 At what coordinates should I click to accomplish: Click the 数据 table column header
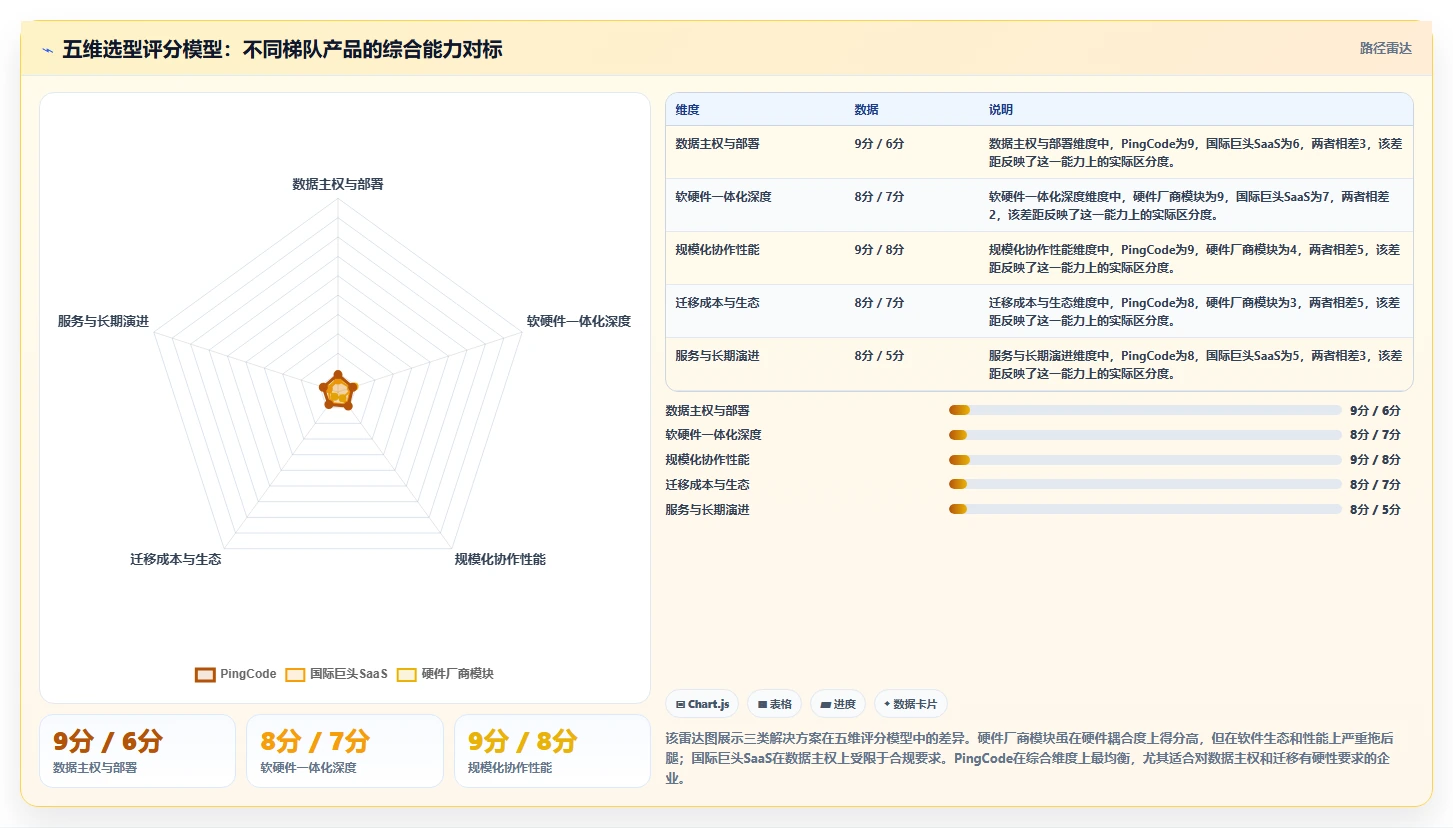pyautogui.click(x=866, y=109)
